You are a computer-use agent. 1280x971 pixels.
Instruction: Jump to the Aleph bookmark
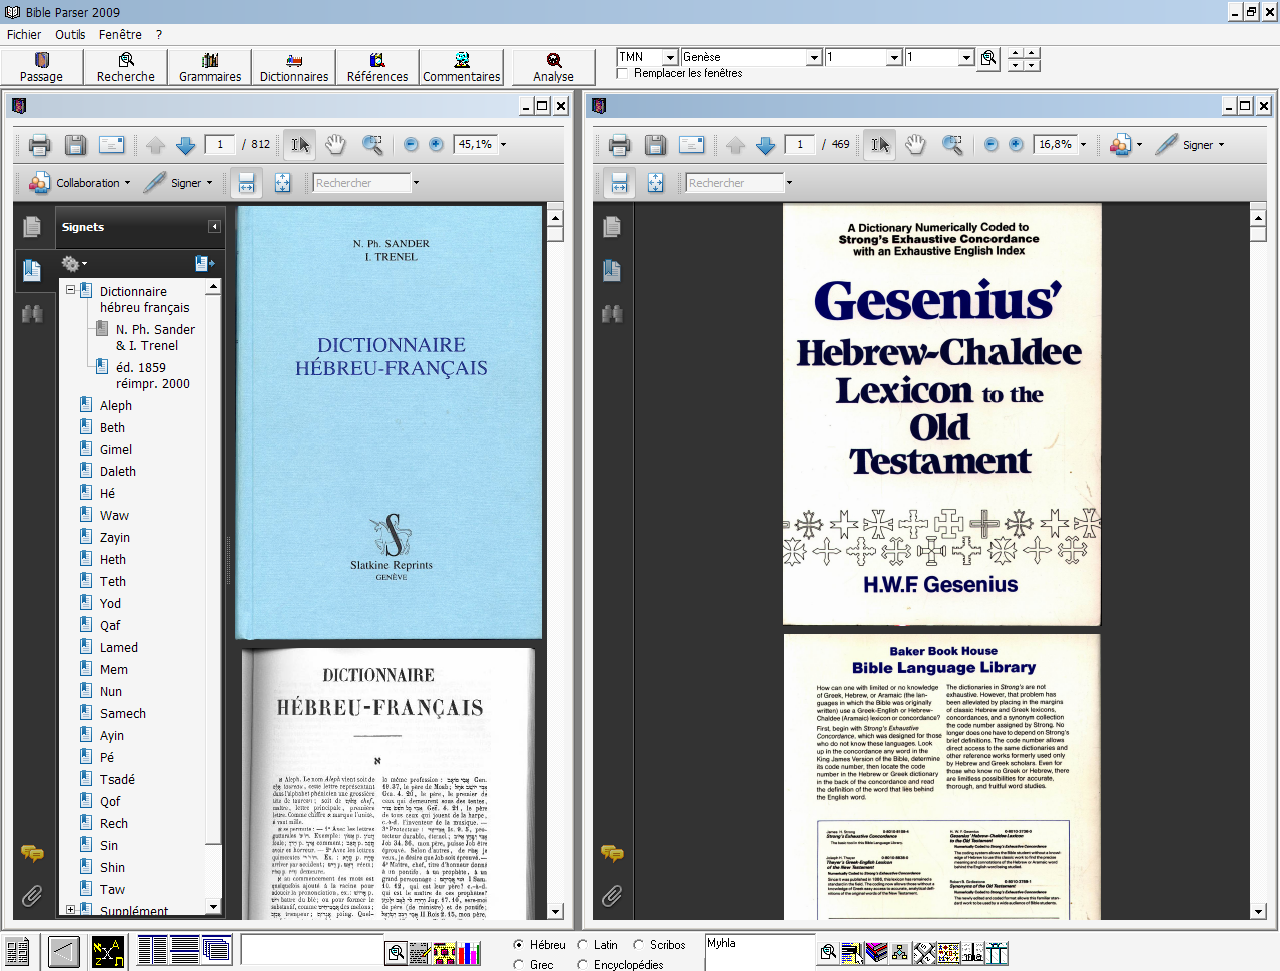tap(115, 405)
